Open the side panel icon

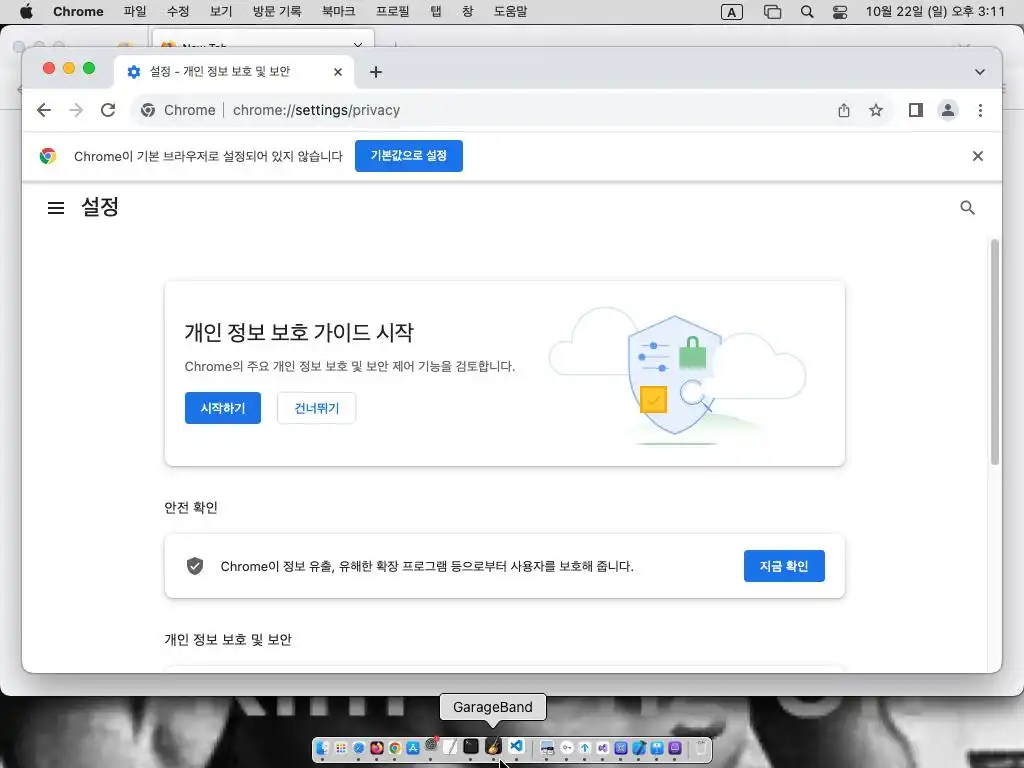click(x=916, y=110)
